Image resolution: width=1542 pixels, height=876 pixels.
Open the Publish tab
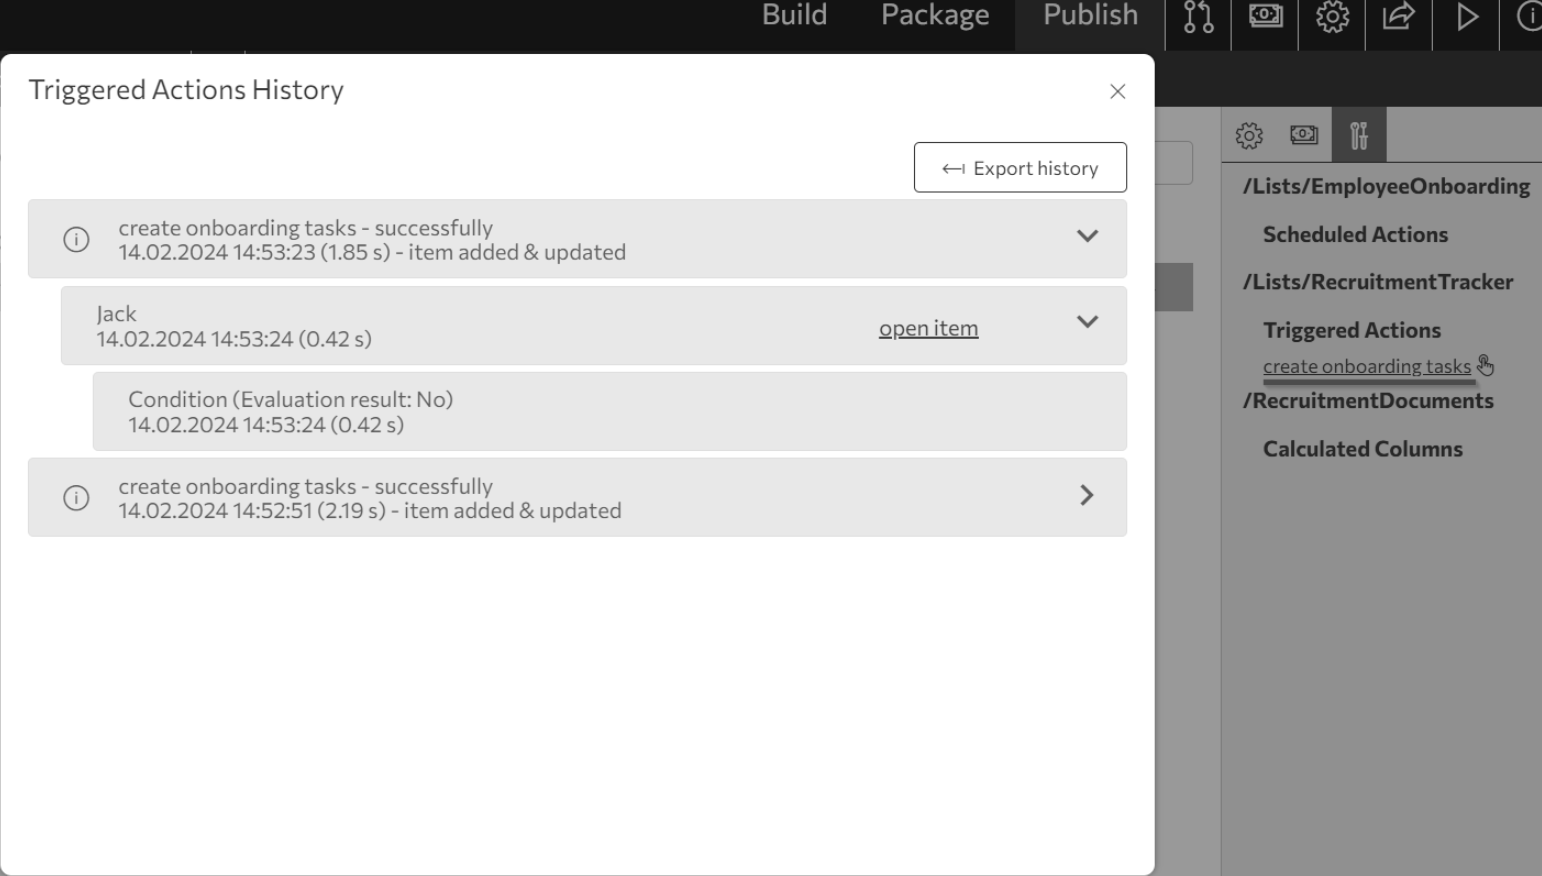(1090, 16)
